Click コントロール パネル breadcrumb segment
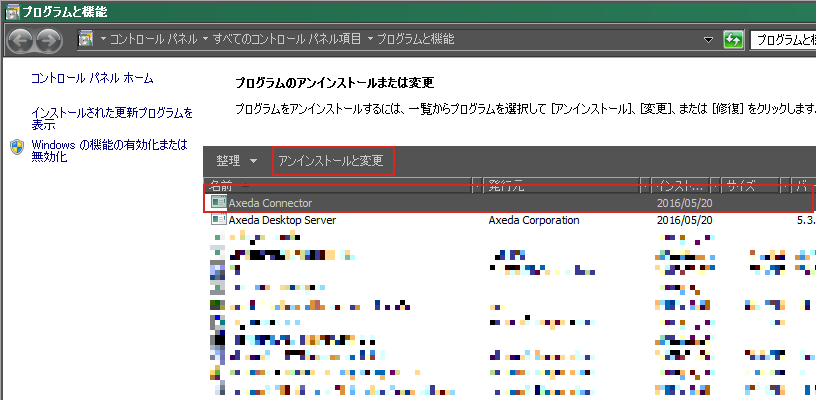 154,39
